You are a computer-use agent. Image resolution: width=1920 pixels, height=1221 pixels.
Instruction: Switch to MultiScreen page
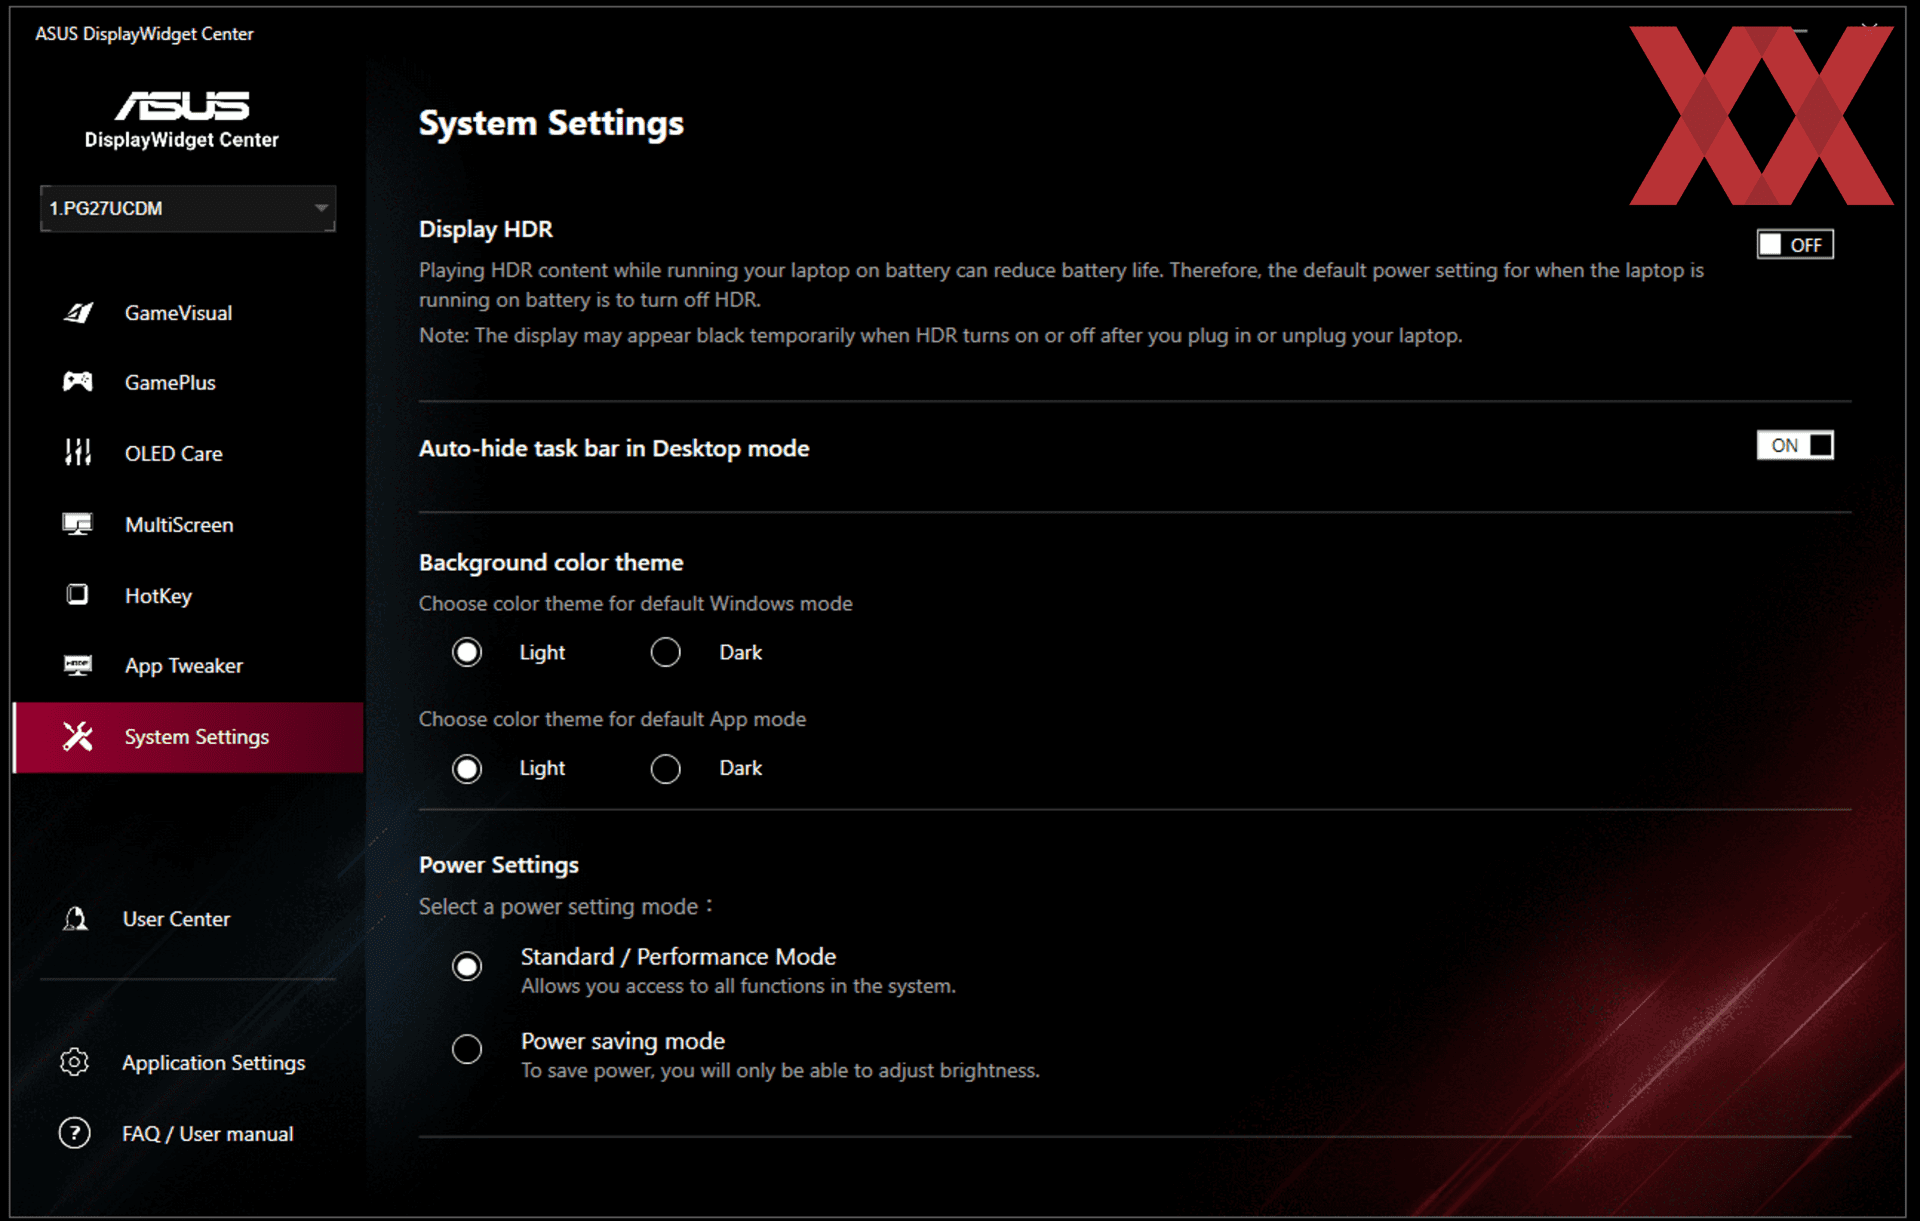click(x=189, y=524)
